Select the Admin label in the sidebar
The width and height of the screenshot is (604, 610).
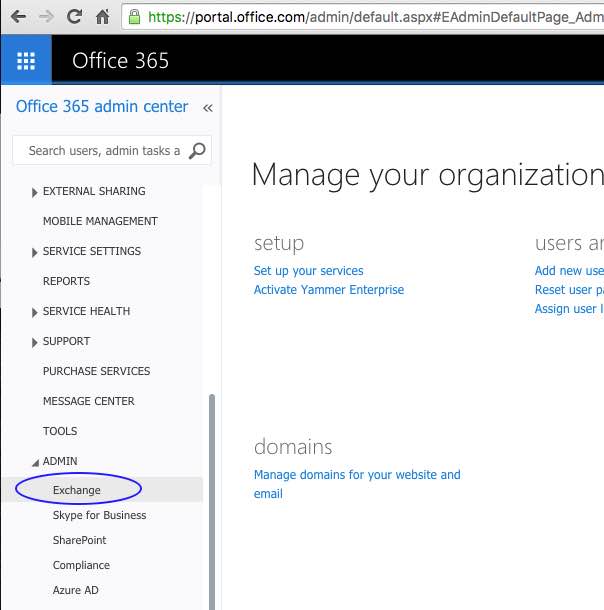[x=60, y=461]
